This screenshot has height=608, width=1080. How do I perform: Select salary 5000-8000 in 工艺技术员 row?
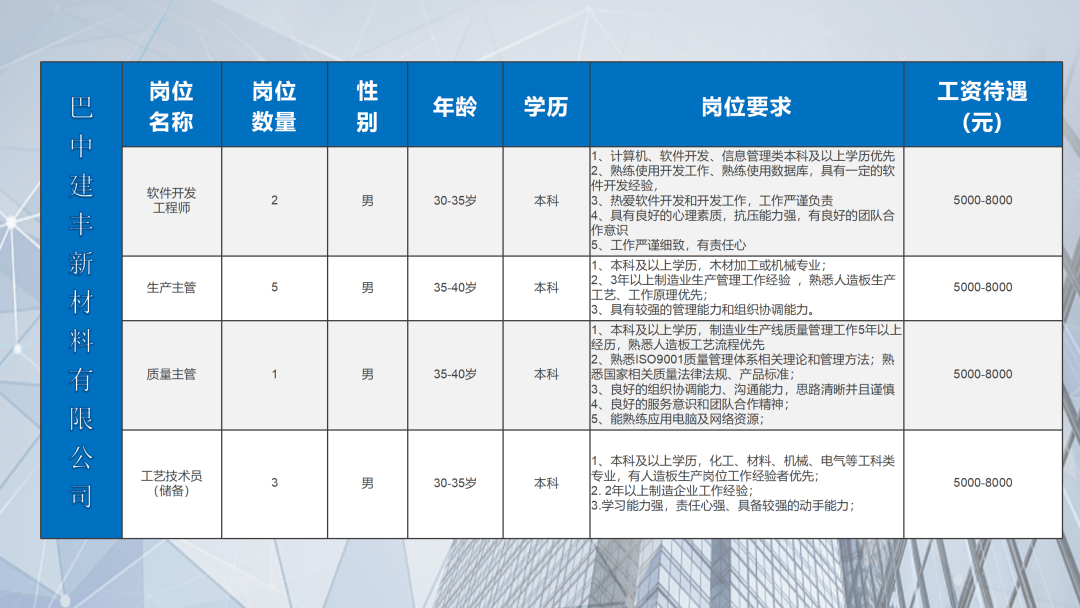pyautogui.click(x=983, y=483)
